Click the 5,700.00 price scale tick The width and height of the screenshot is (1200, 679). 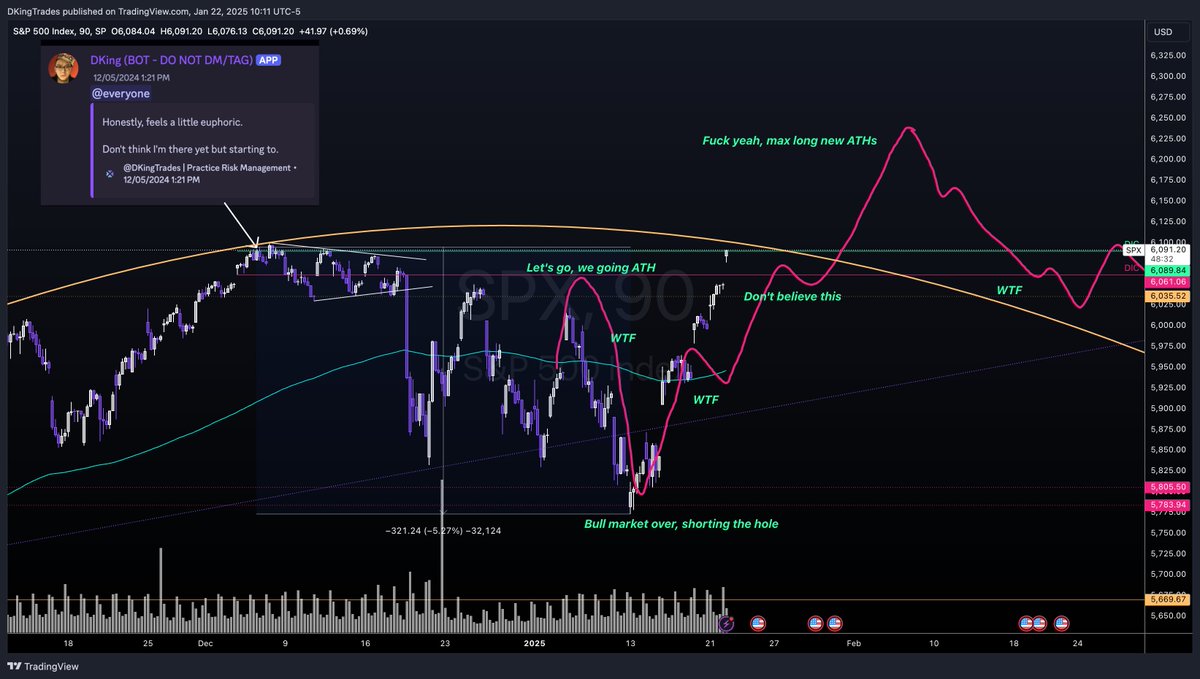(x=1168, y=574)
